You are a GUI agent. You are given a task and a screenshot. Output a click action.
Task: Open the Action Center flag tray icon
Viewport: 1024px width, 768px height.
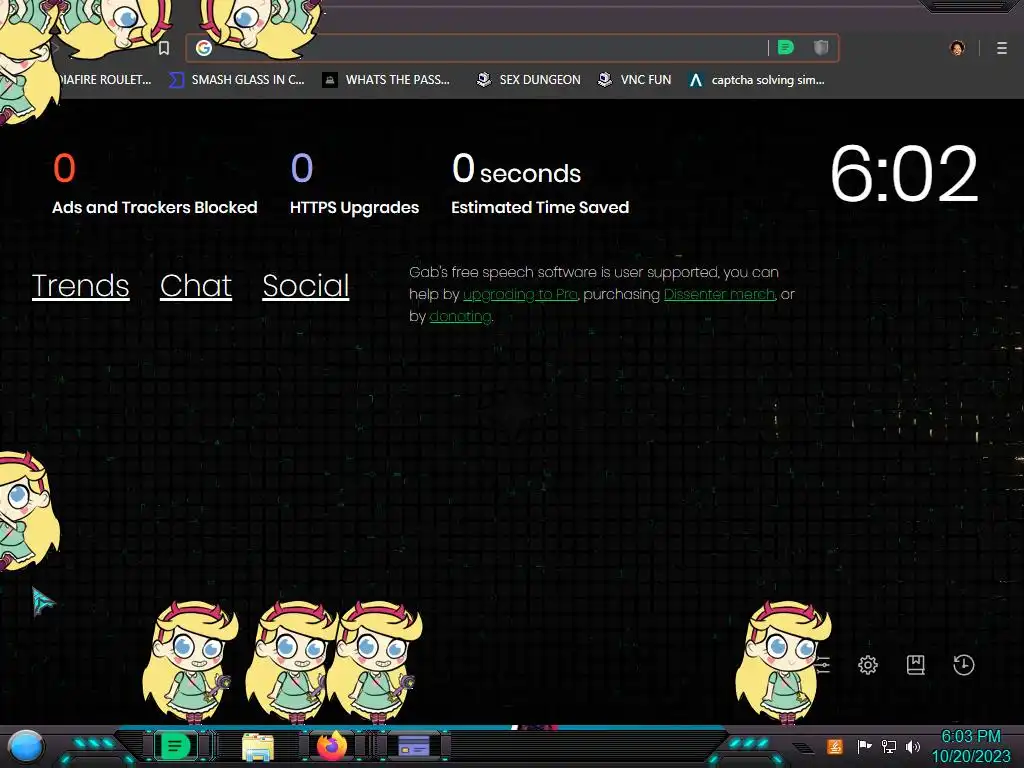click(x=864, y=746)
